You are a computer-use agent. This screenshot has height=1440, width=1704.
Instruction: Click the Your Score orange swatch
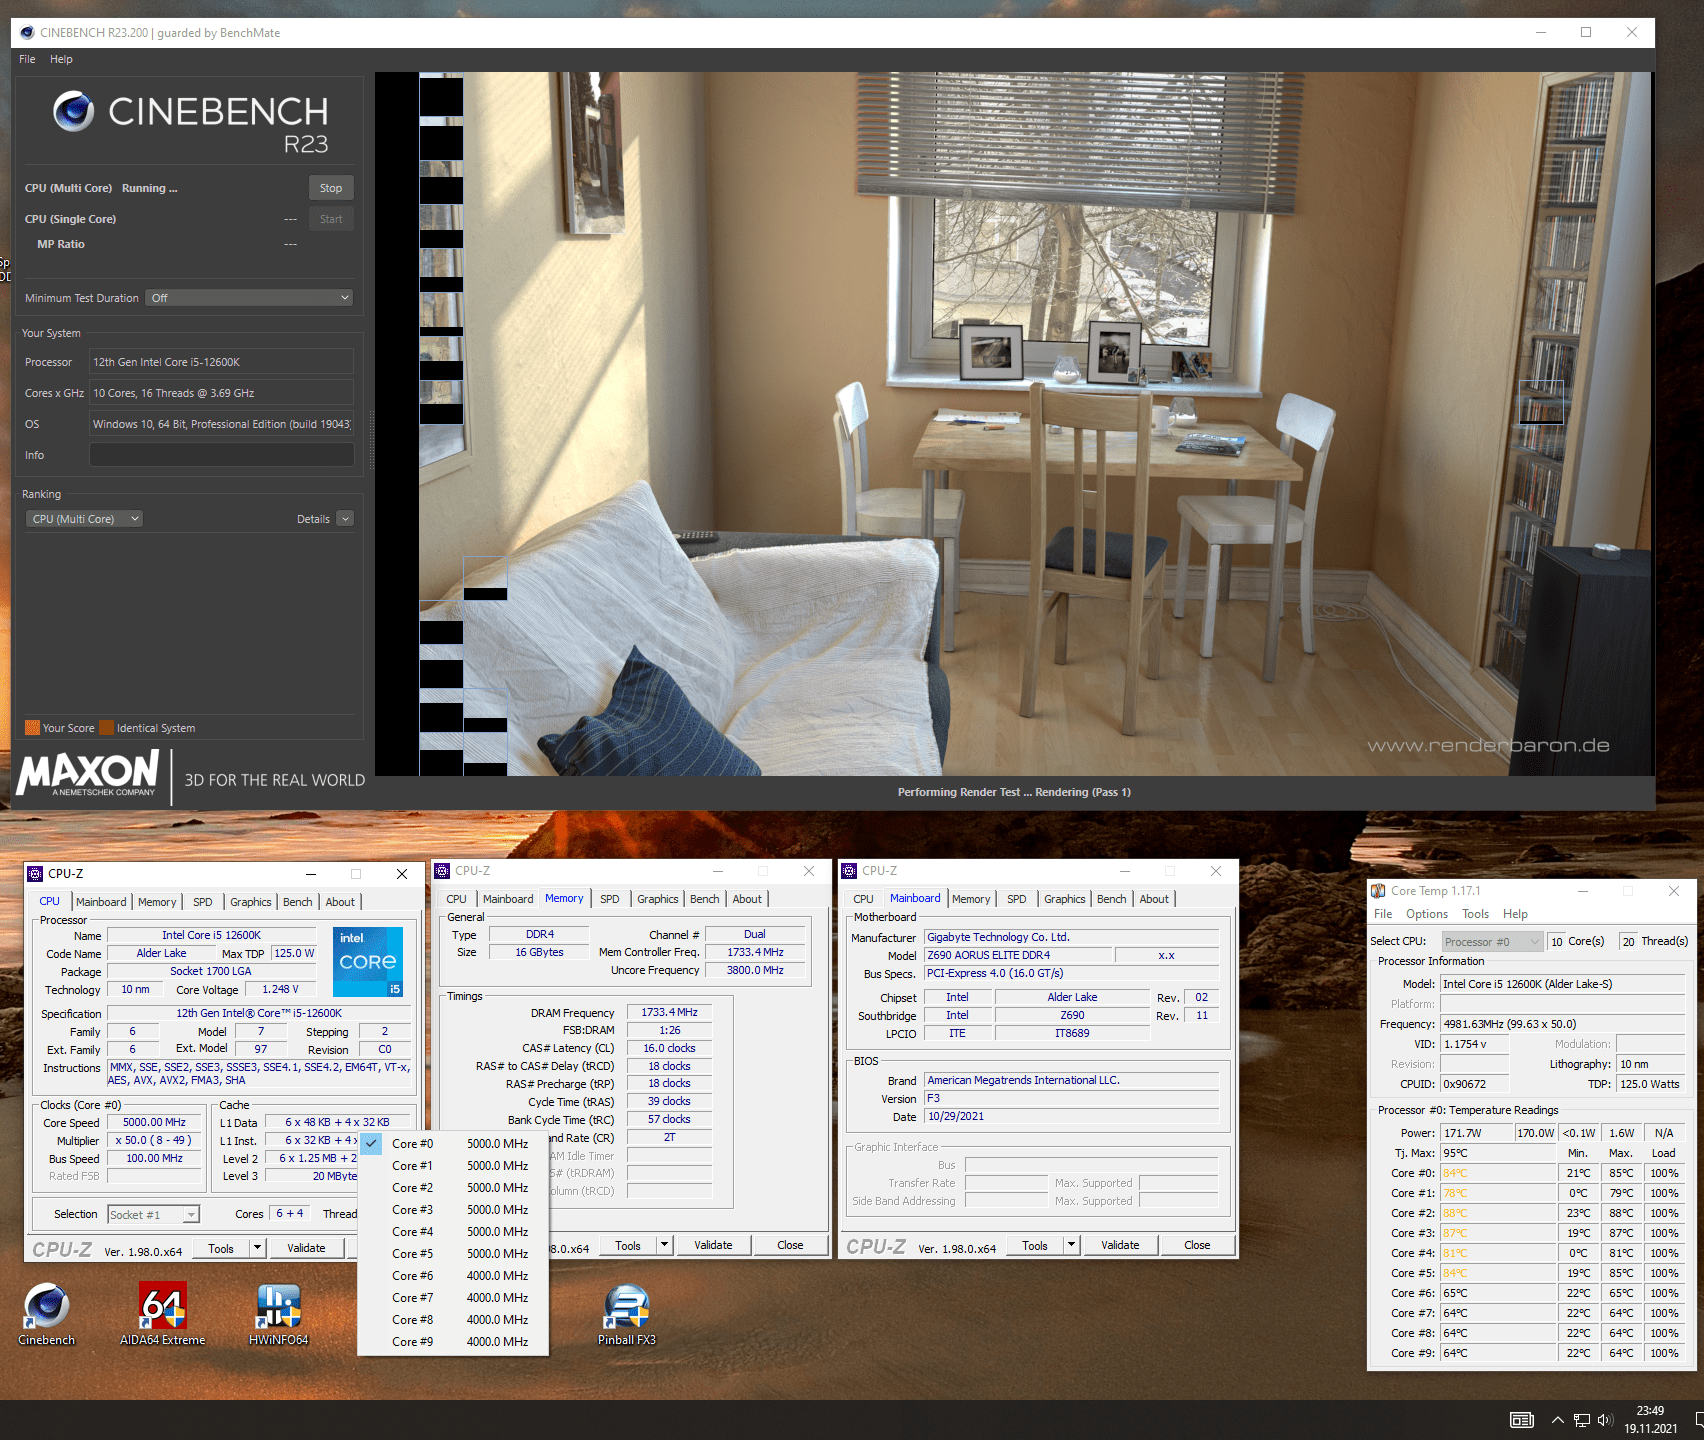32,728
